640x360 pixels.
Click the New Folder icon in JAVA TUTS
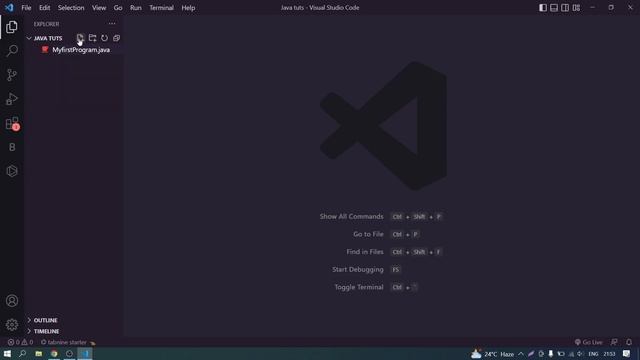point(92,38)
